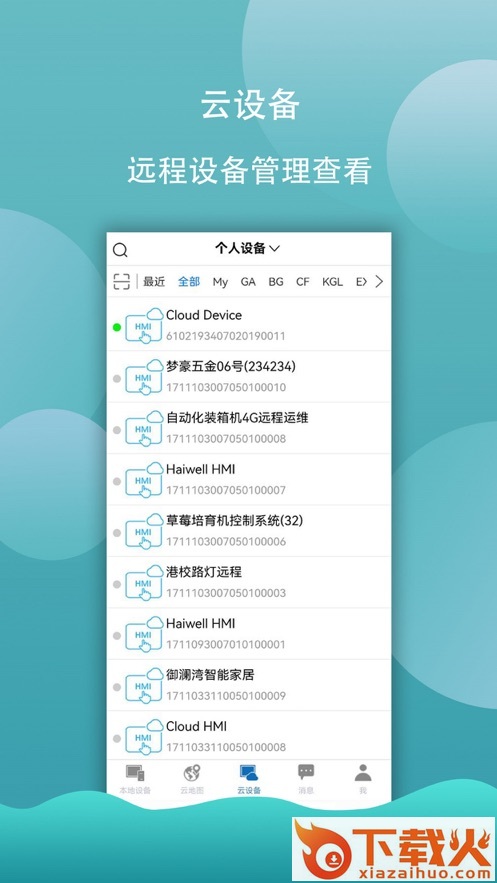
Task: Select serial number 1711103007050100007
Action: tap(226, 490)
